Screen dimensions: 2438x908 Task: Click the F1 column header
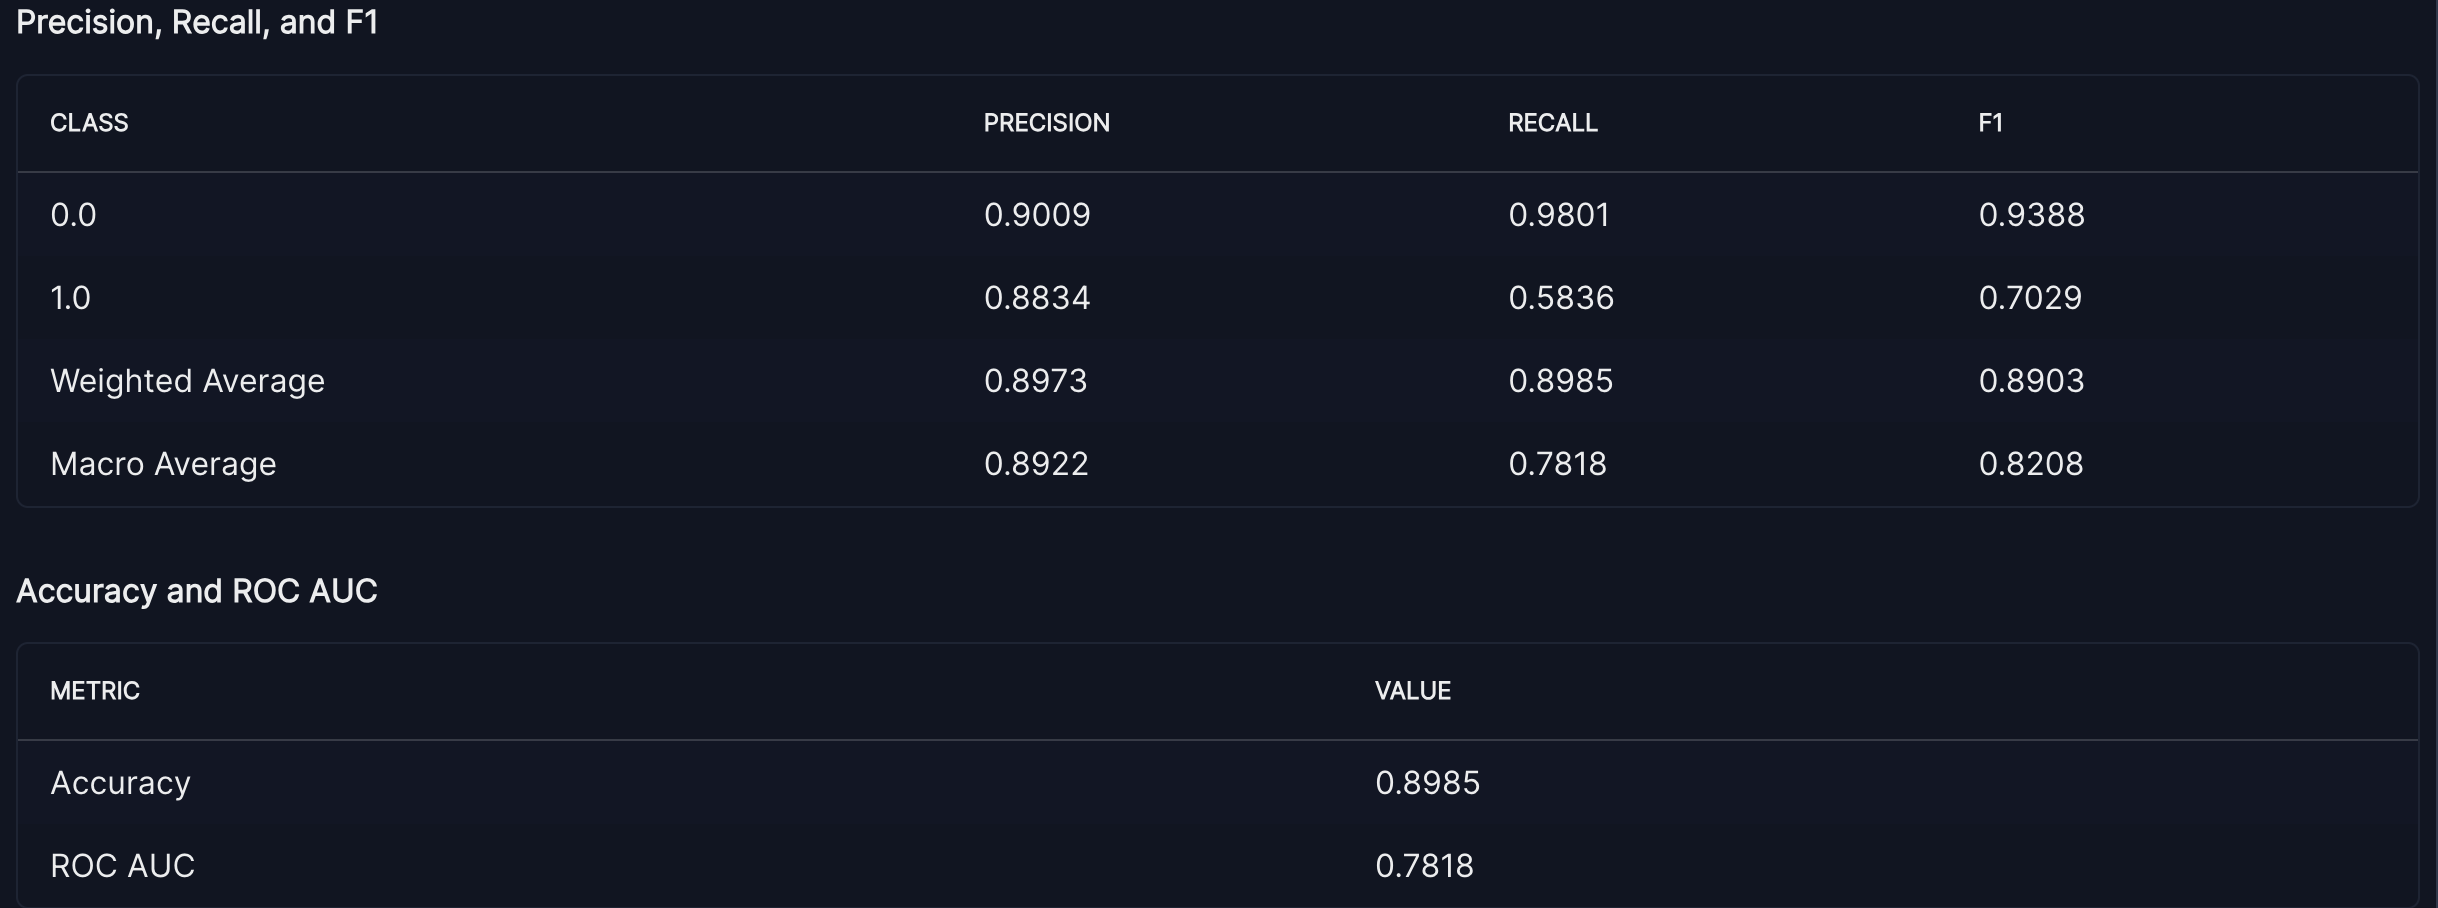1990,123
